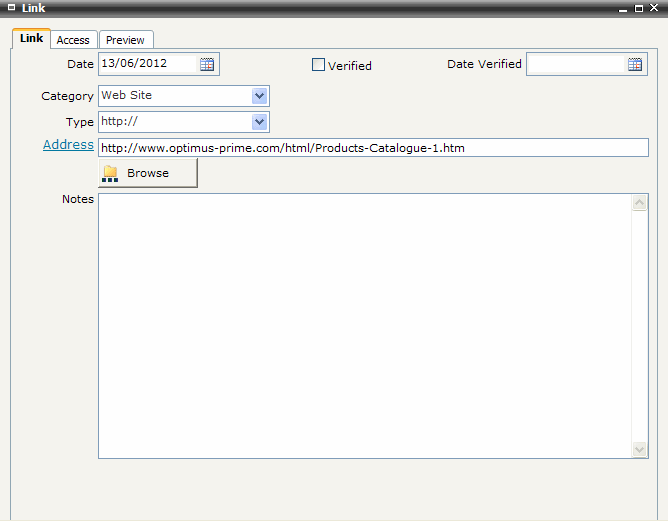The height and width of the screenshot is (521, 668).
Task: Select the Link tab
Action: 31,38
